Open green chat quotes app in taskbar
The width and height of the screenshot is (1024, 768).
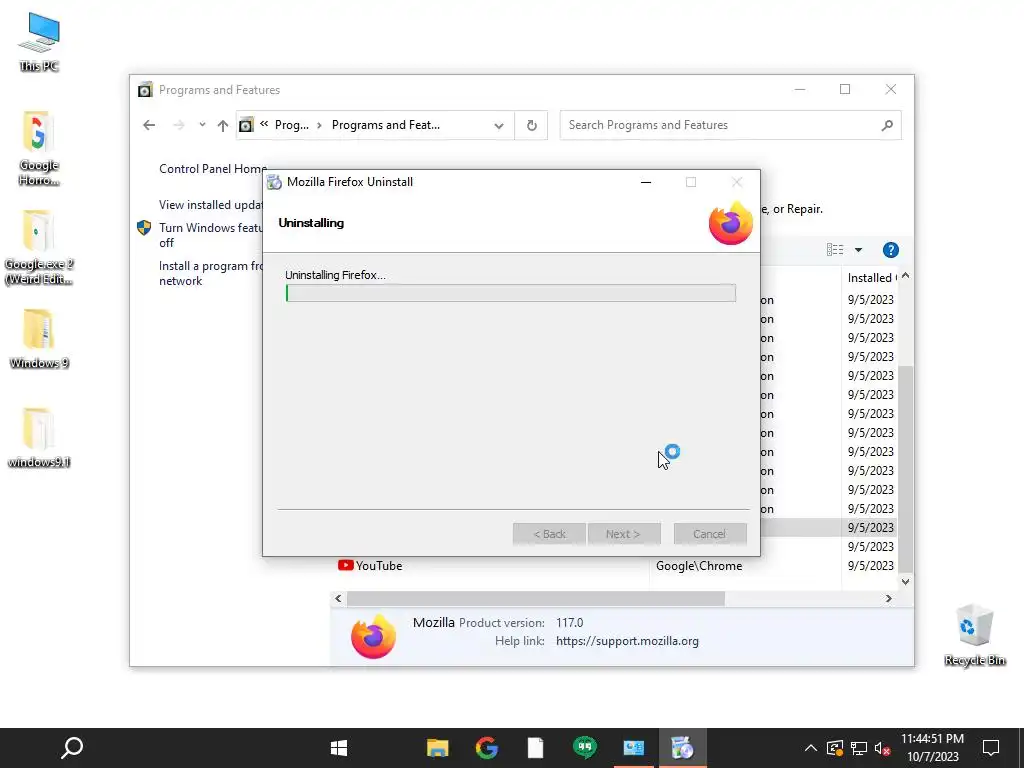point(584,747)
